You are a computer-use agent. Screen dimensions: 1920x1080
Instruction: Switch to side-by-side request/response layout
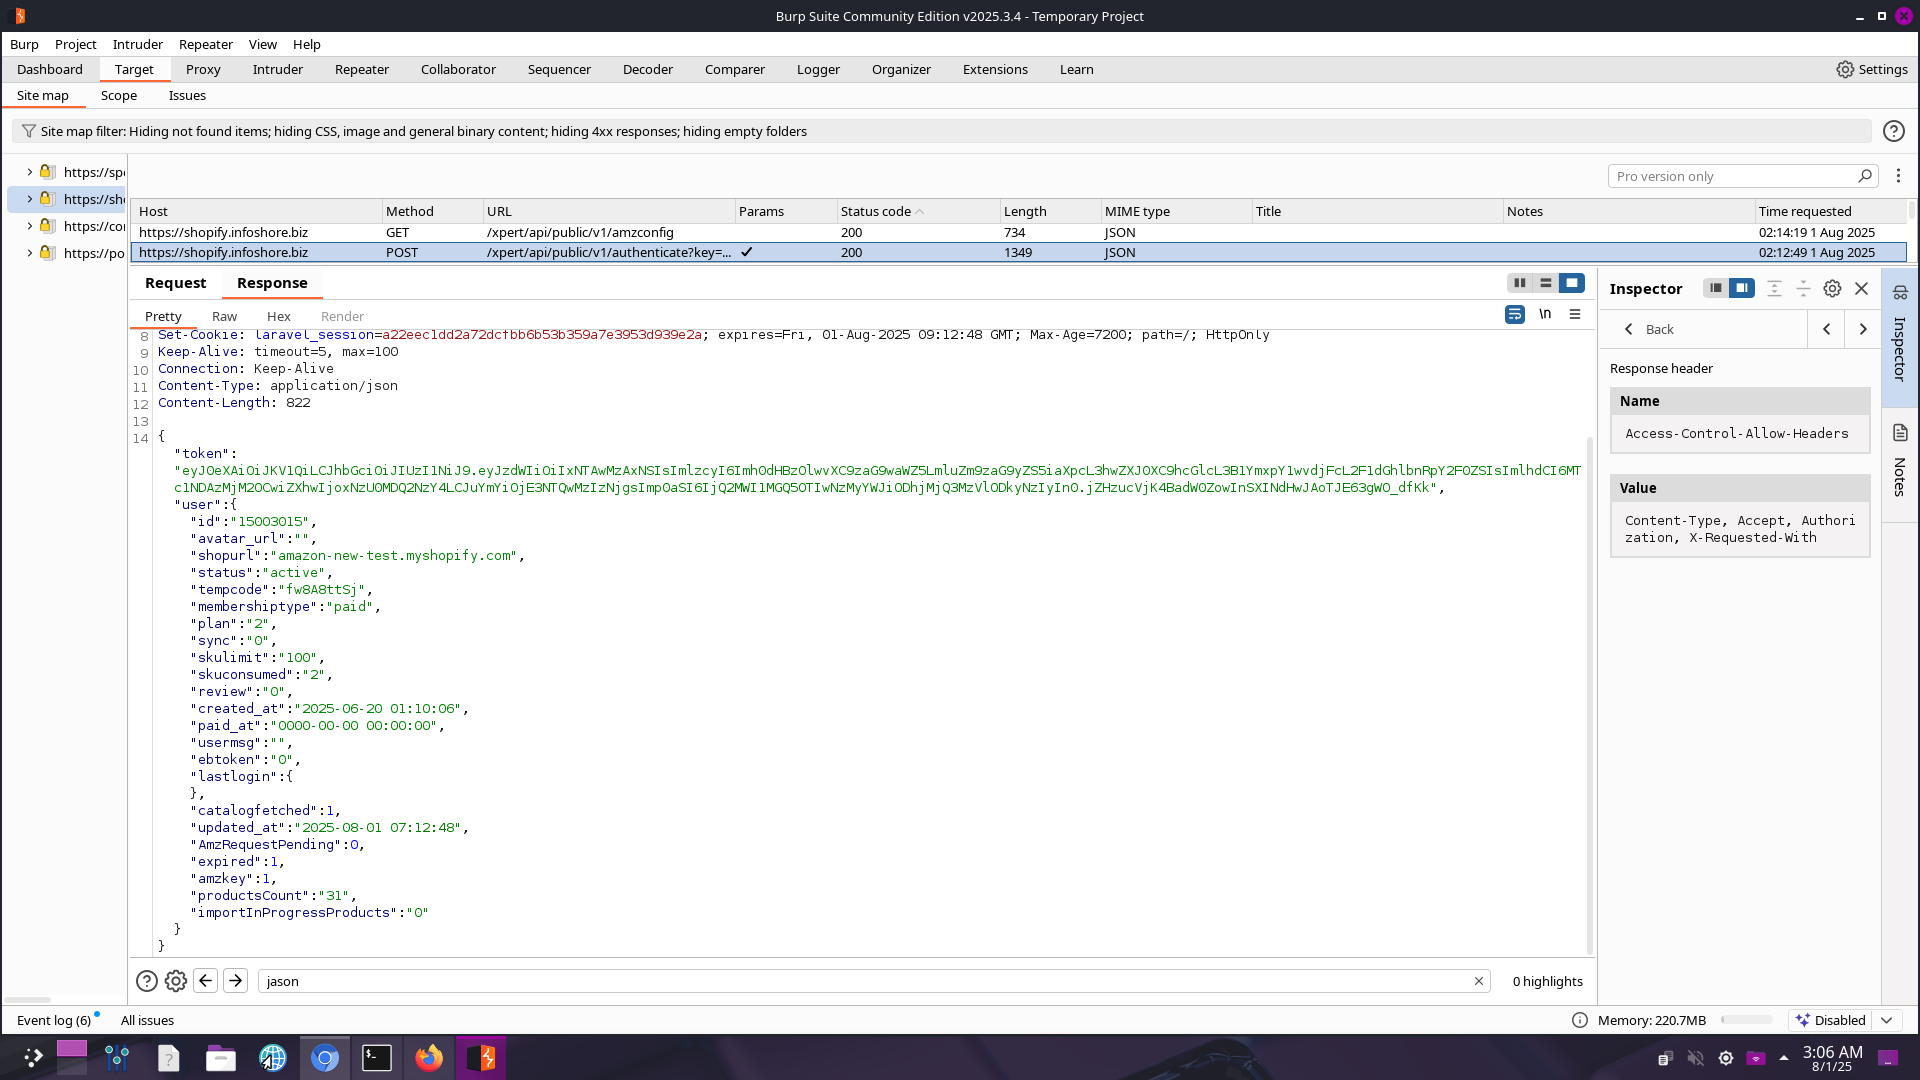1520,283
